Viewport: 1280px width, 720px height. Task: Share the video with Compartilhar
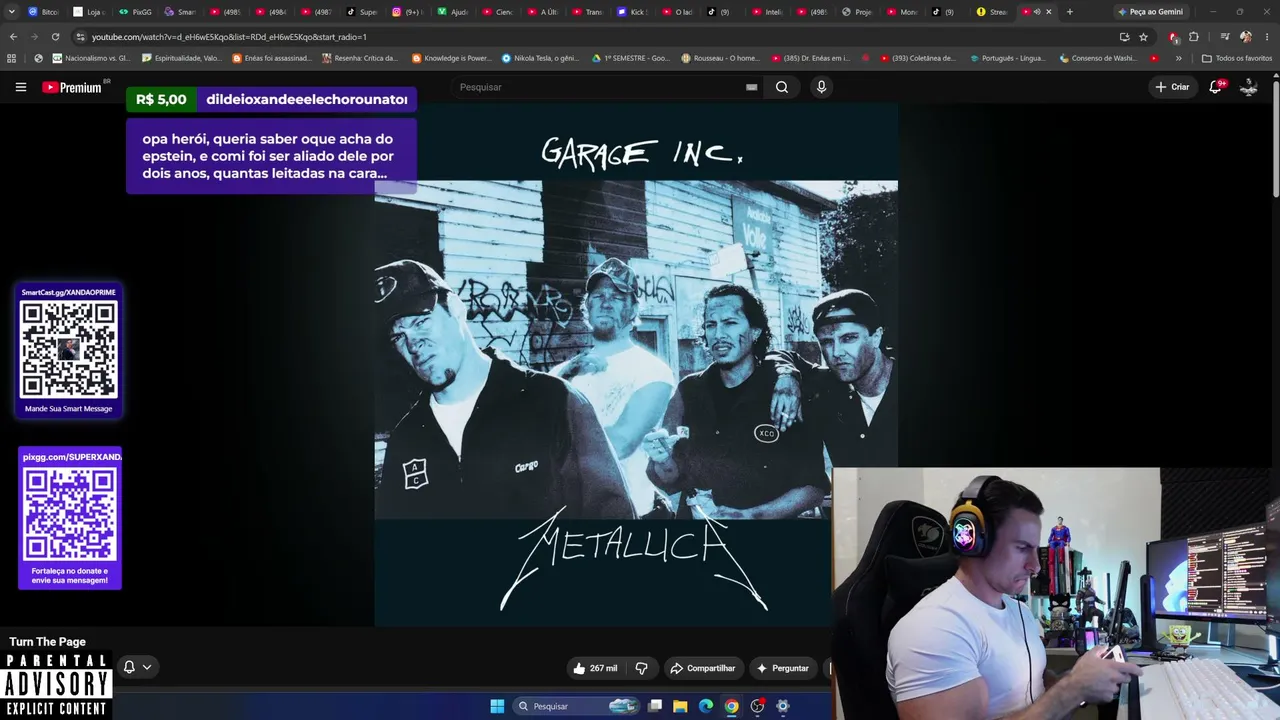coord(703,668)
